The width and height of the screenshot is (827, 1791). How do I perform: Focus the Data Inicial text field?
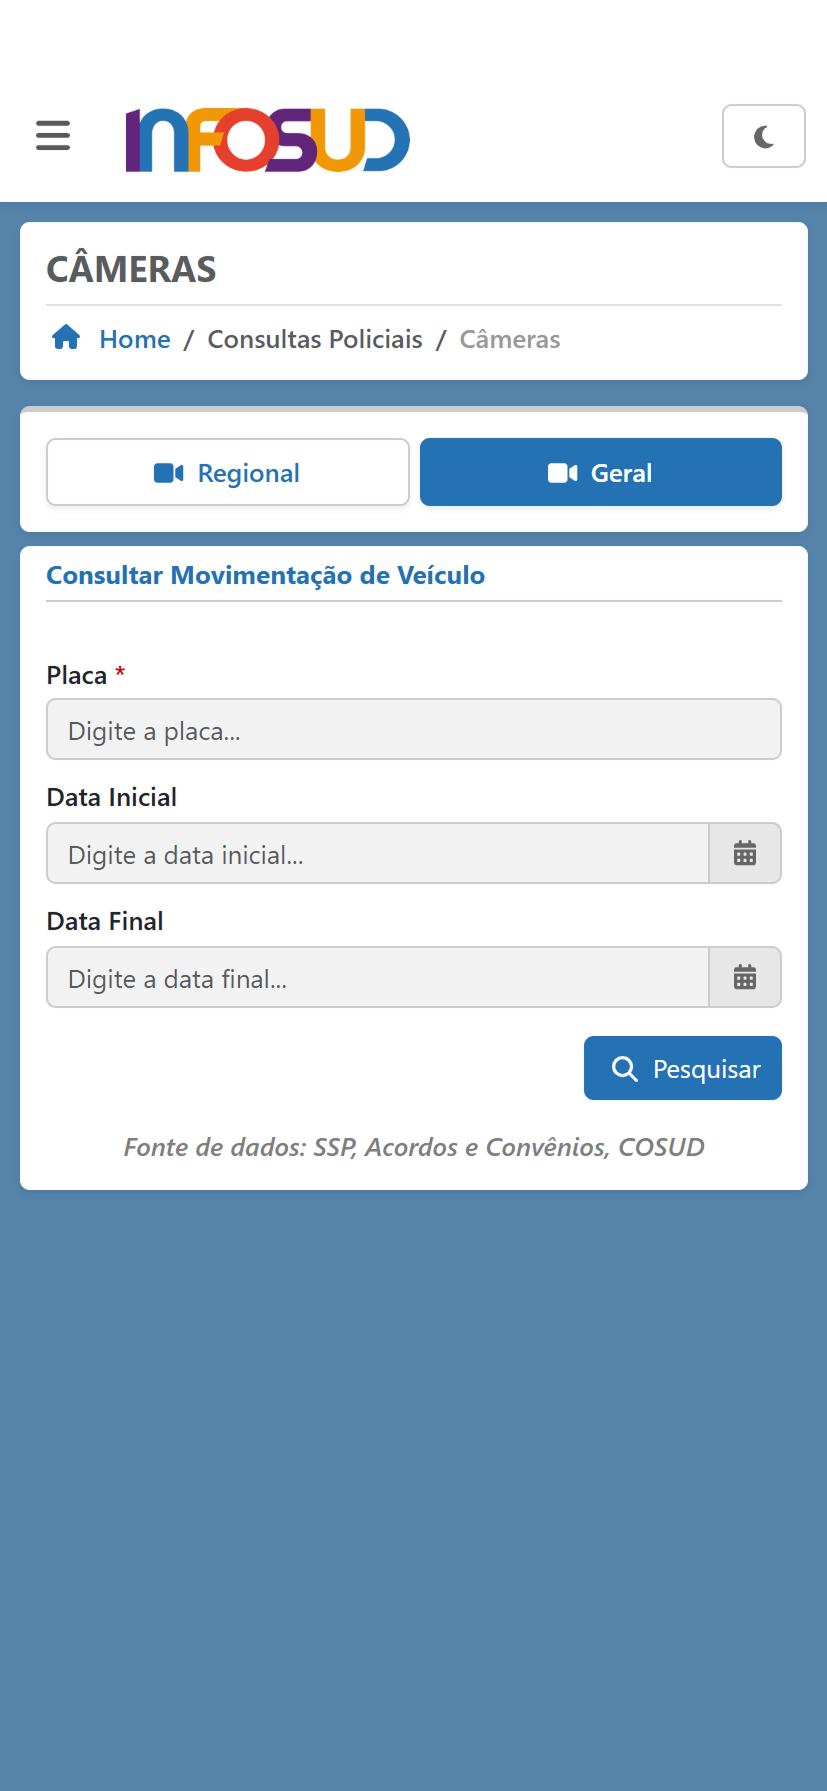coord(377,854)
